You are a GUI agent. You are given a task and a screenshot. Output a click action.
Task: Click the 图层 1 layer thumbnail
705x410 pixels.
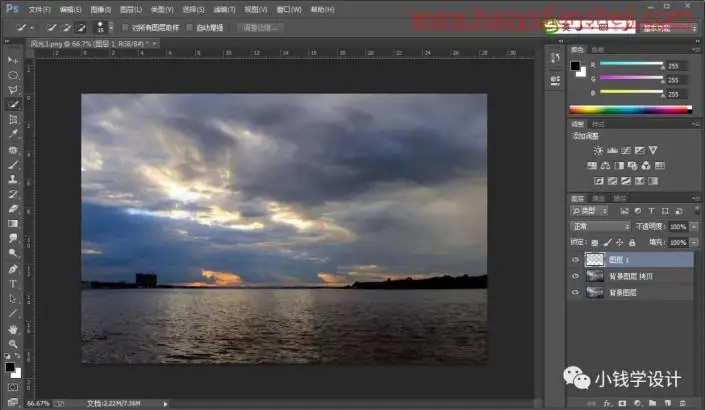(x=595, y=260)
